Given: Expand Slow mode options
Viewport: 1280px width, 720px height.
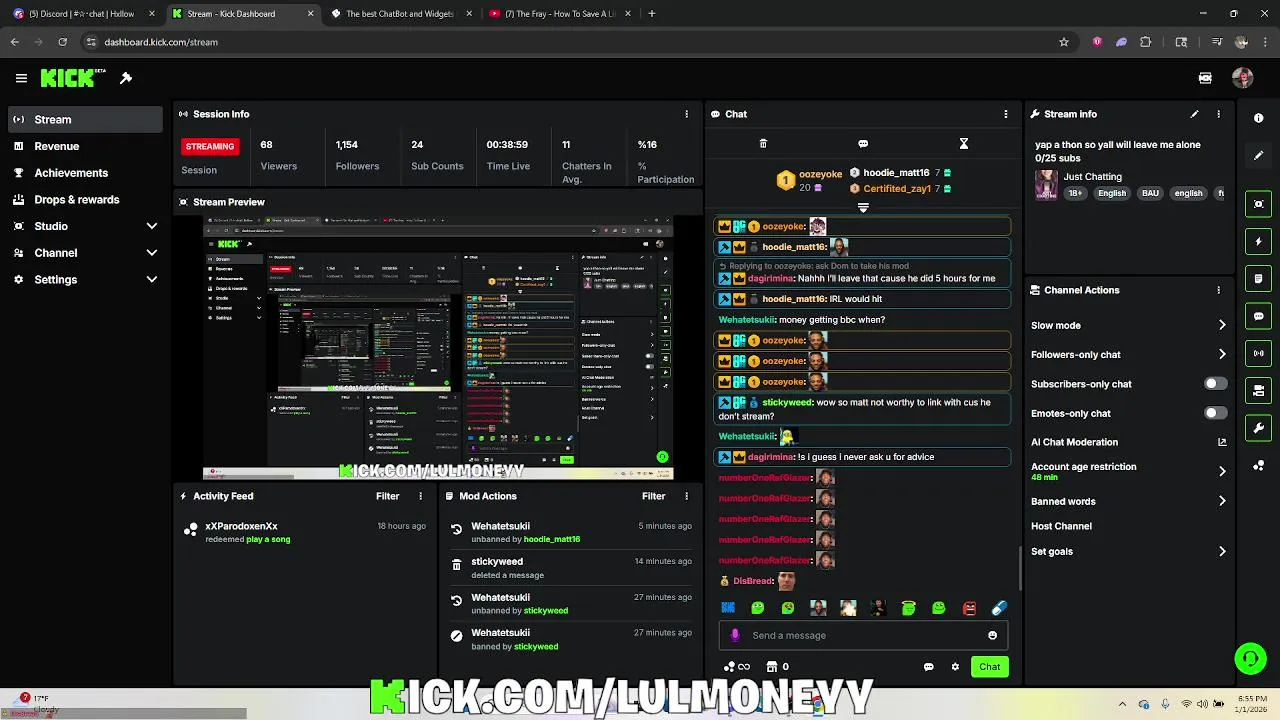Looking at the screenshot, I should coord(1222,325).
